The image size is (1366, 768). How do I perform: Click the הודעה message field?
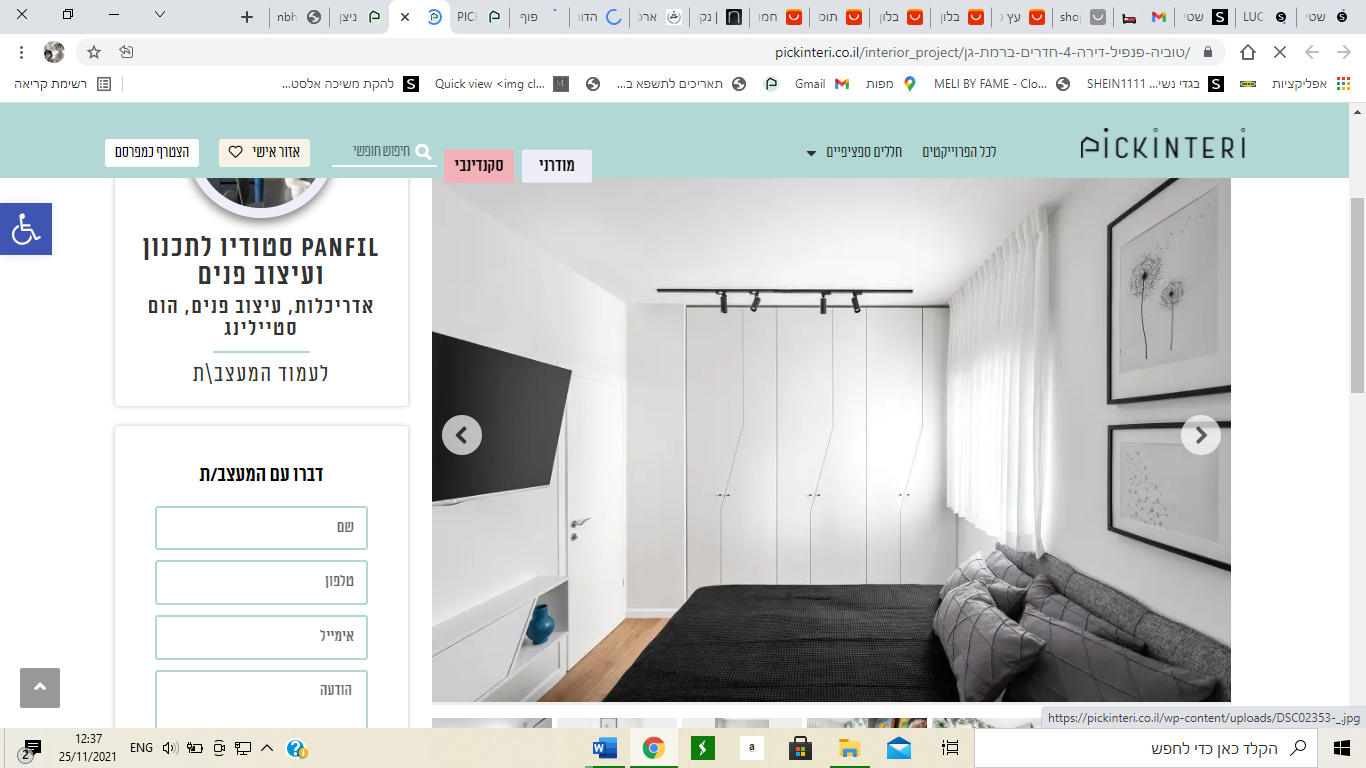[261, 700]
